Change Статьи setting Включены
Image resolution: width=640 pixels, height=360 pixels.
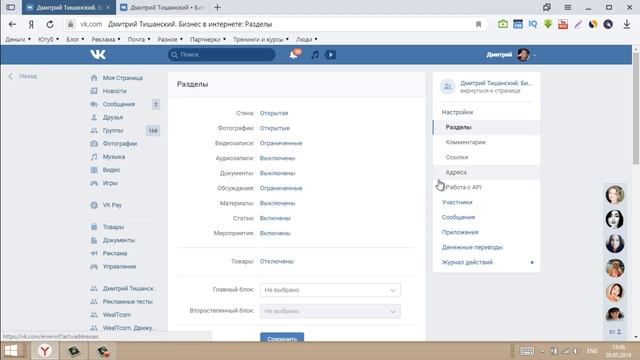point(275,218)
